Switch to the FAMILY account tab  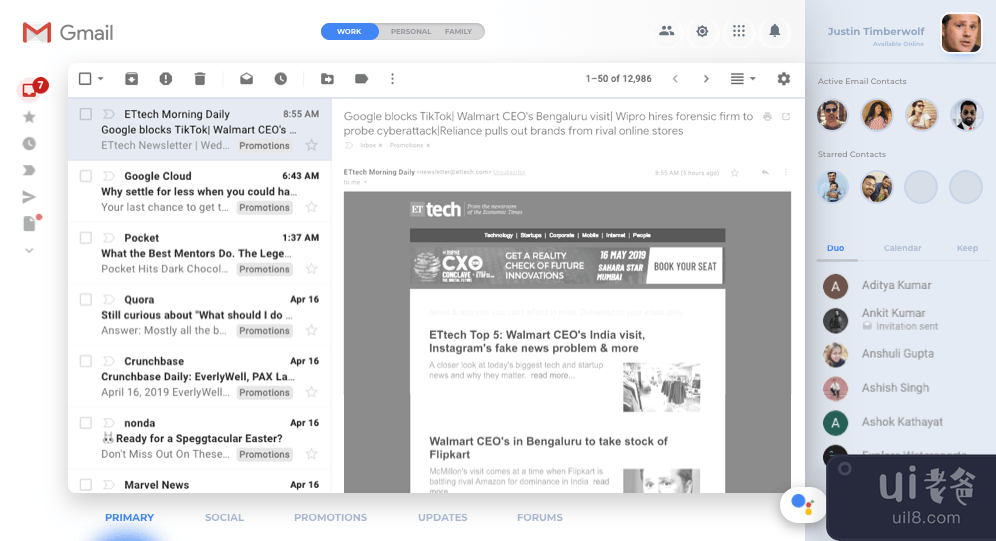(x=458, y=31)
